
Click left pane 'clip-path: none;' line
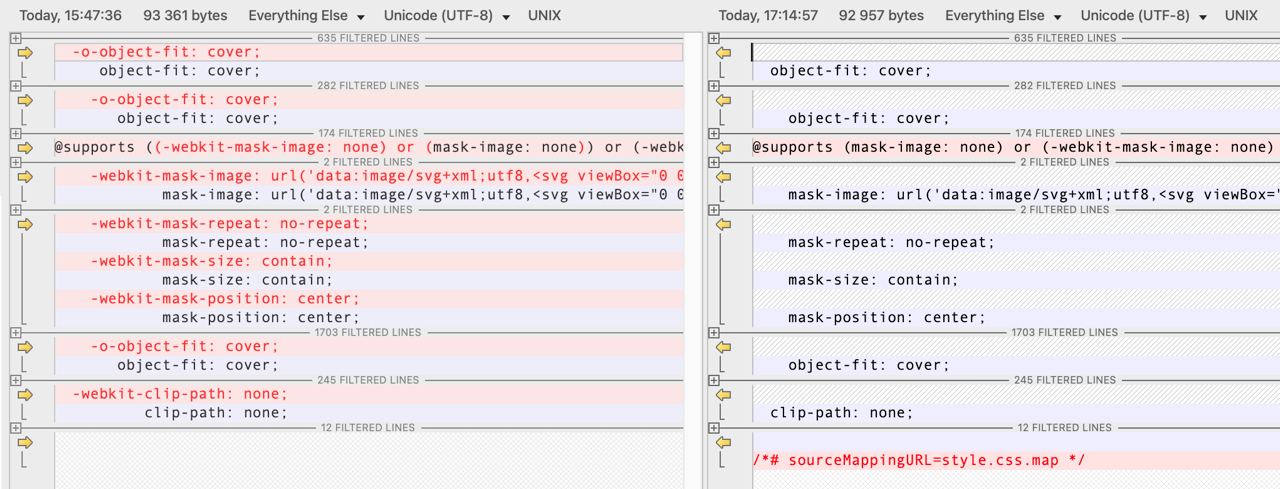pyautogui.click(x=369, y=413)
